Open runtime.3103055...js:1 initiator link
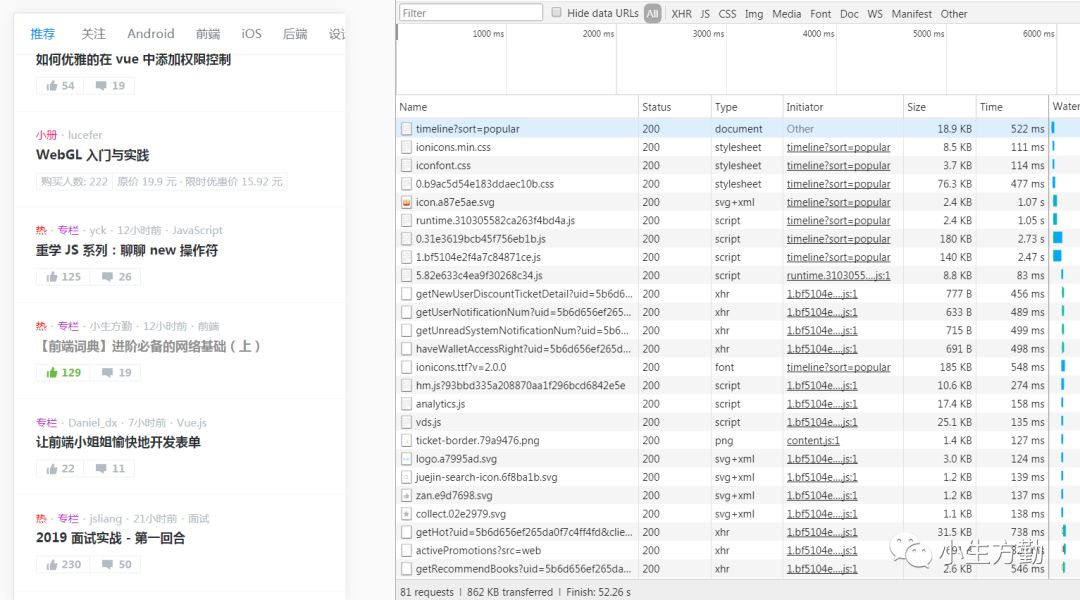 [x=838, y=276]
